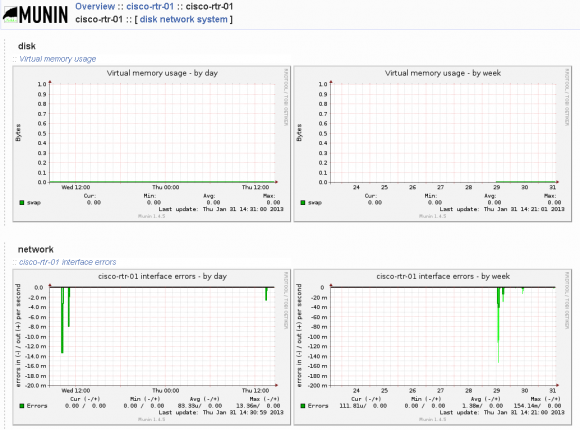This screenshot has height=430, width=580.
Task: Open the blue cisco-rtr-01 breadcrumb link
Action: [150, 6]
